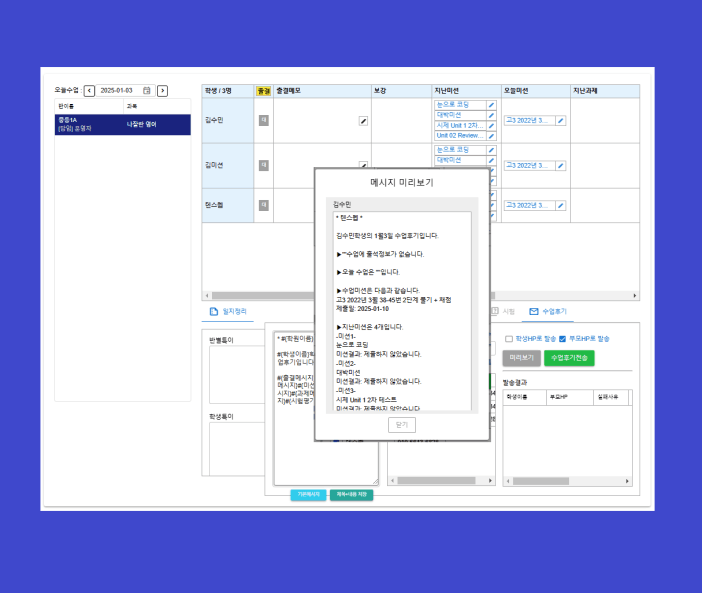Select student 텐스웹 name cell

pos(228,205)
